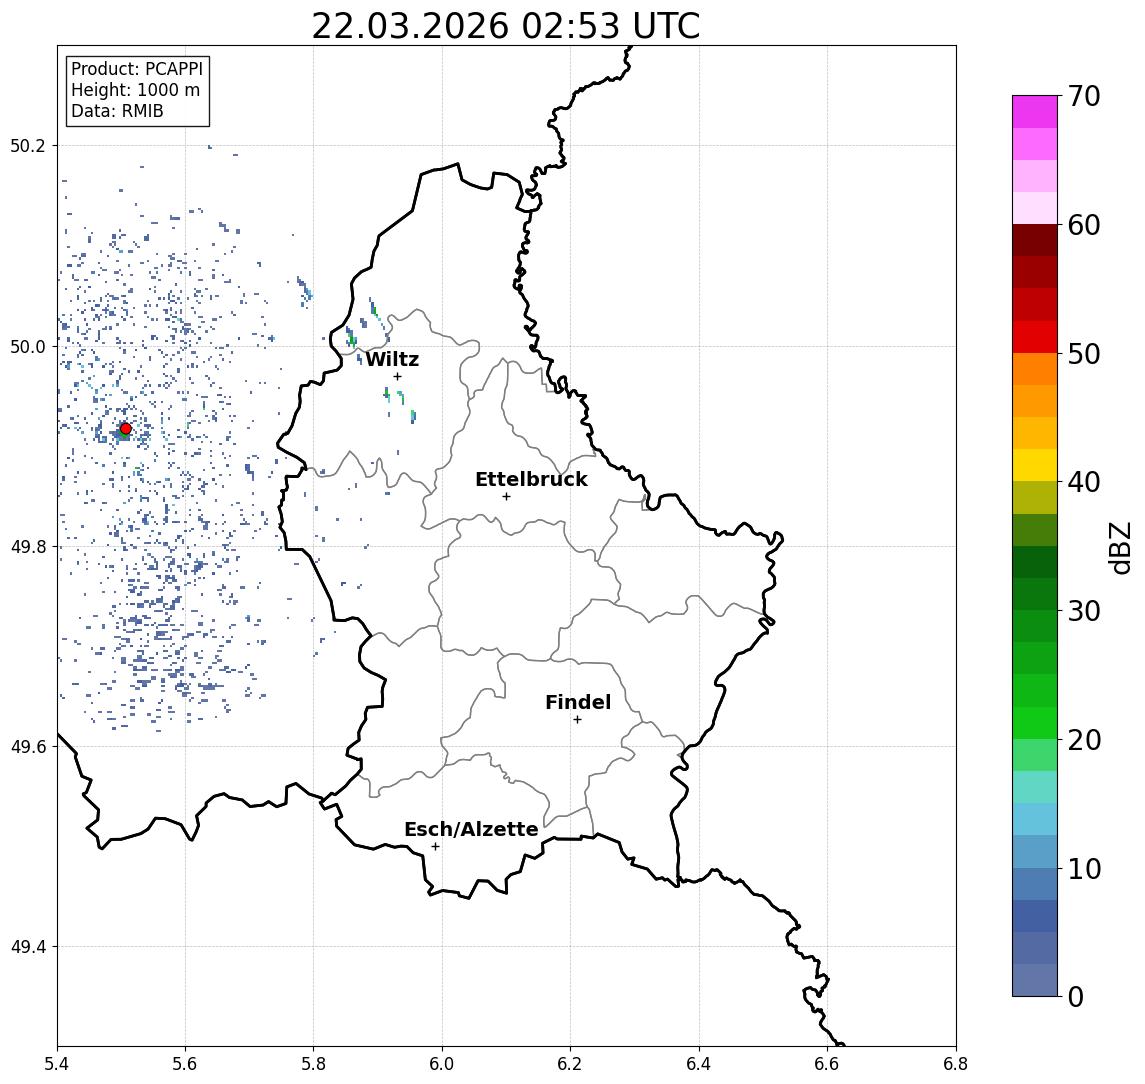Viewport: 1145px width, 1084px height.
Task: Click the Esch/Alzette station cross marker
Action: tap(435, 847)
